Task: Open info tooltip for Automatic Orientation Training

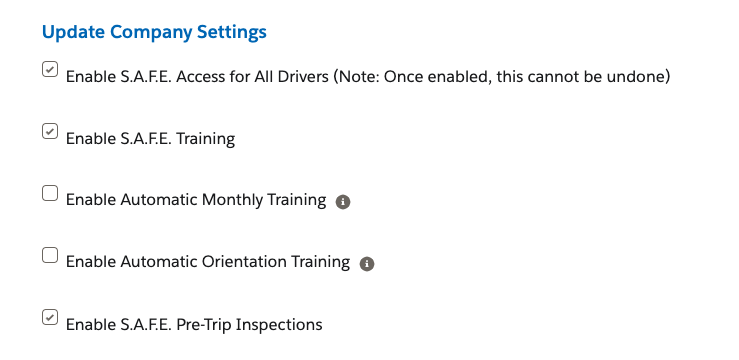Action: [x=367, y=264]
